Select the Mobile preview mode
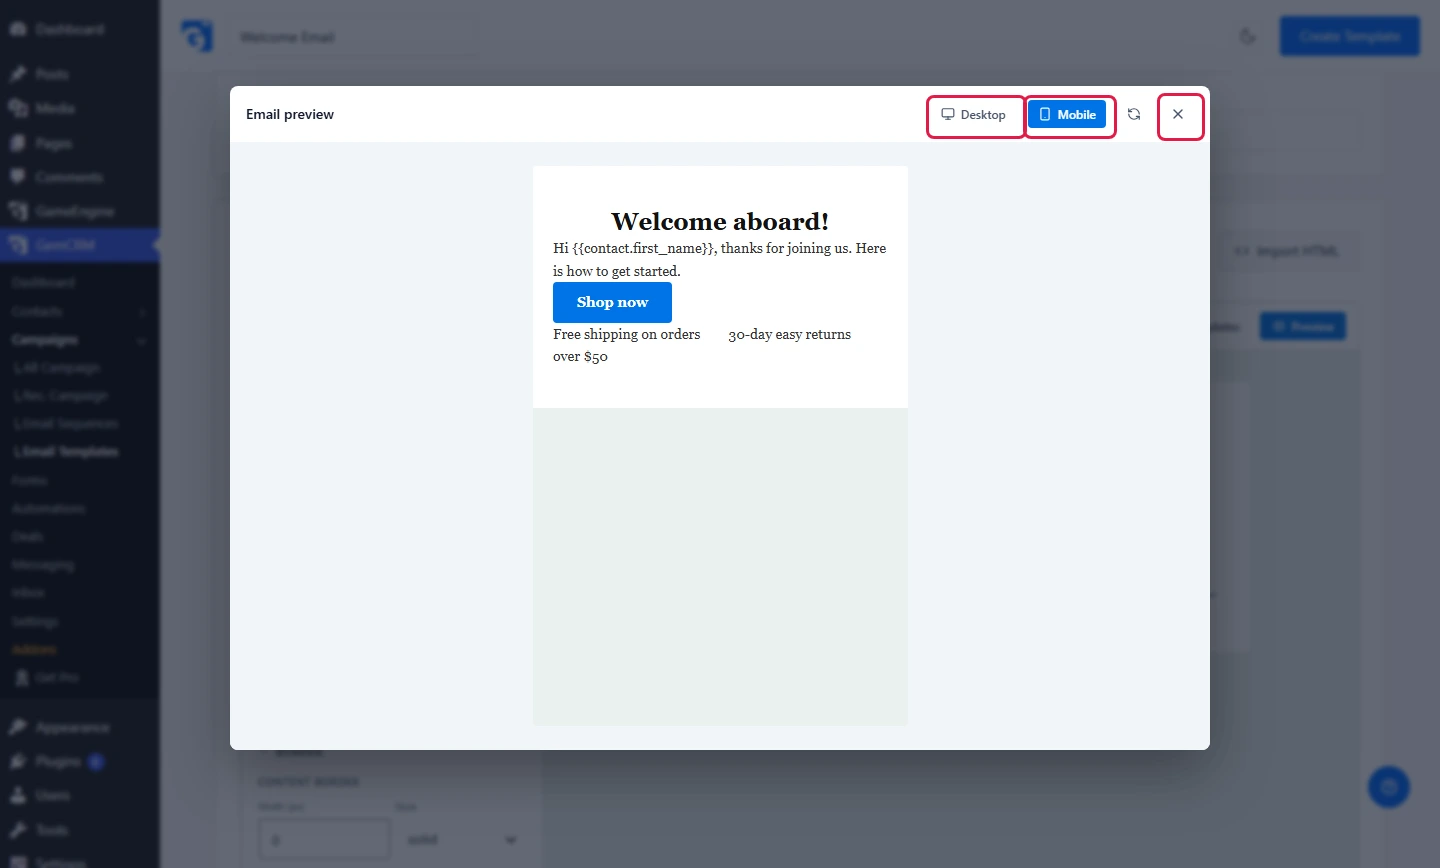 click(x=1067, y=115)
